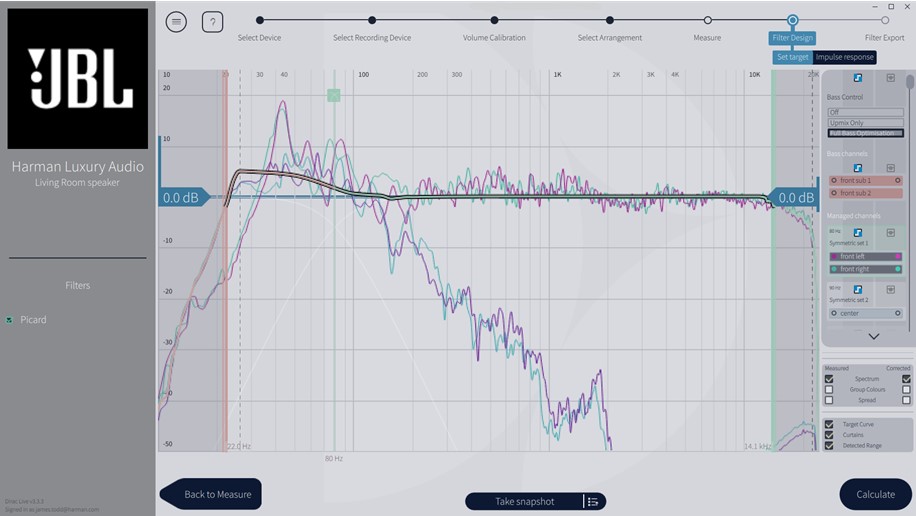Set Bass Control to Upmix Only
This screenshot has width=916, height=516.
[x=866, y=123]
